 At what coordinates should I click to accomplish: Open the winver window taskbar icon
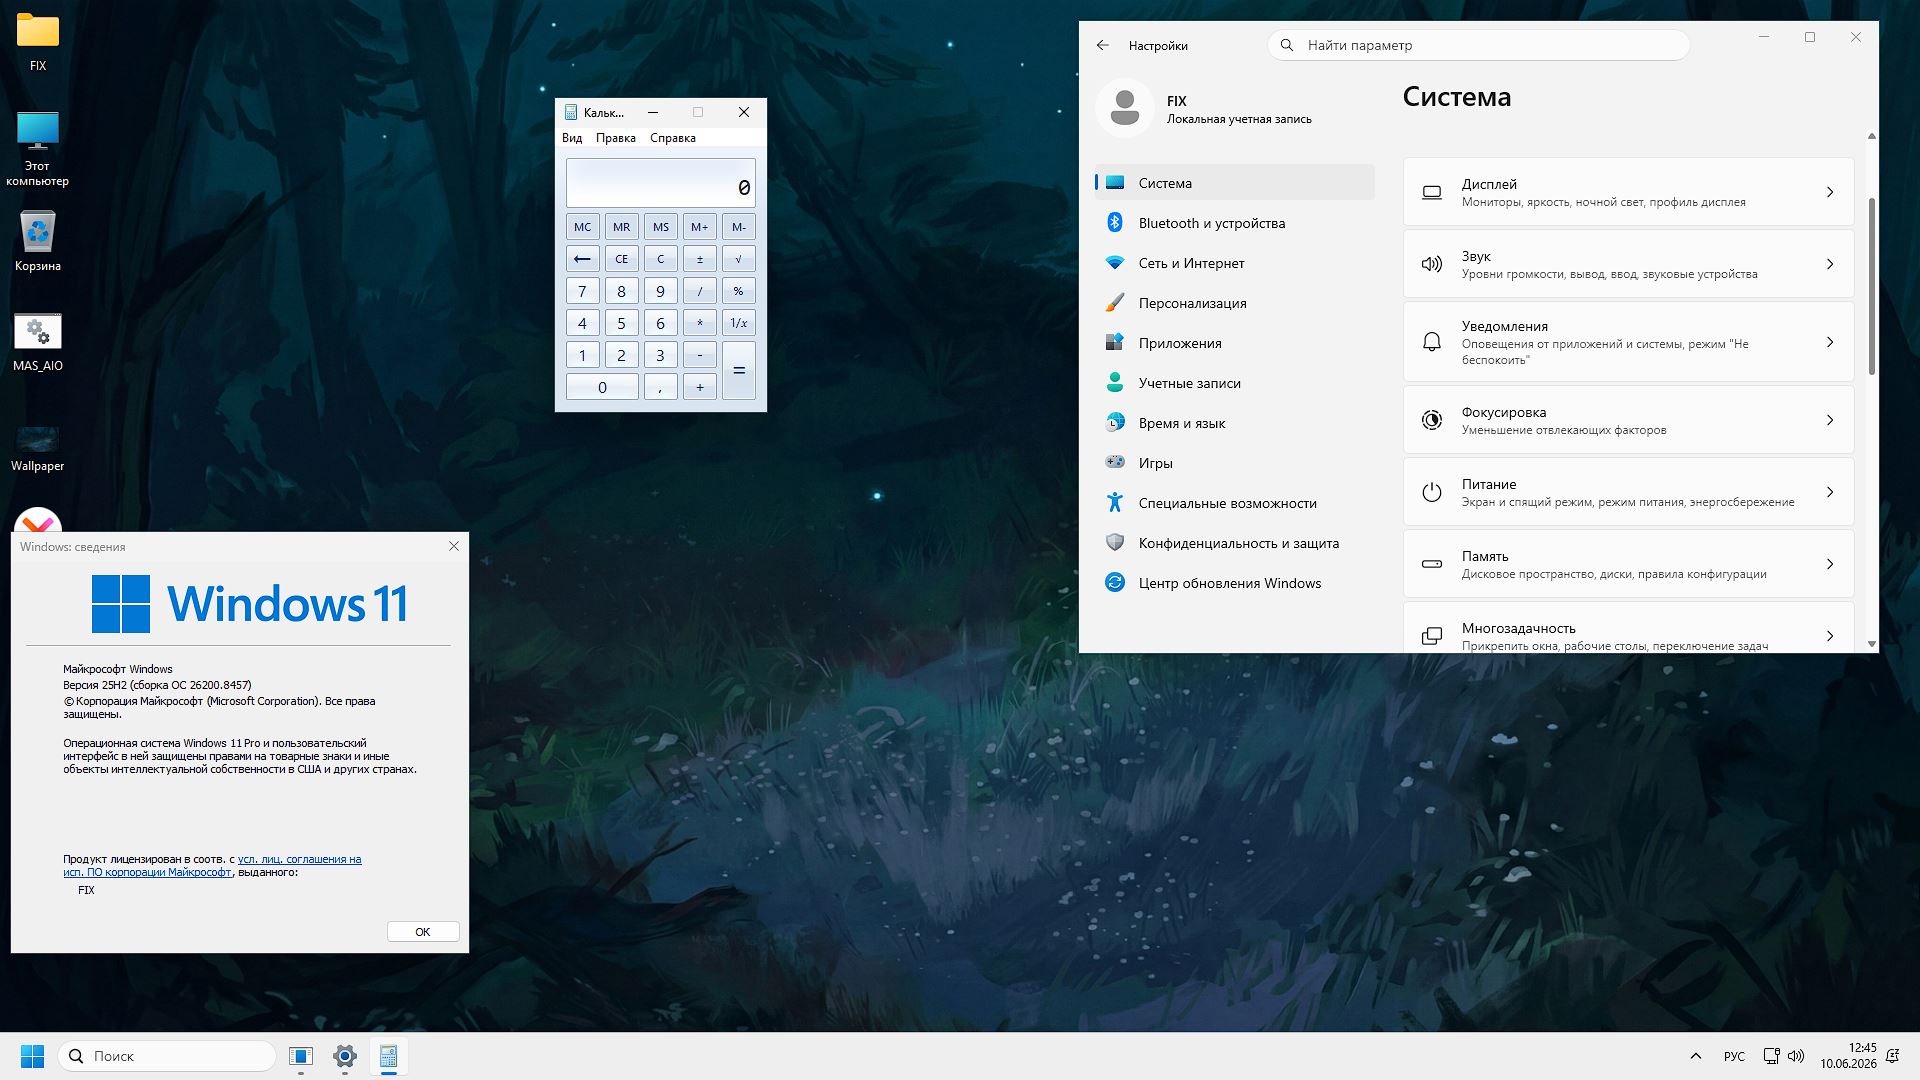point(301,1056)
